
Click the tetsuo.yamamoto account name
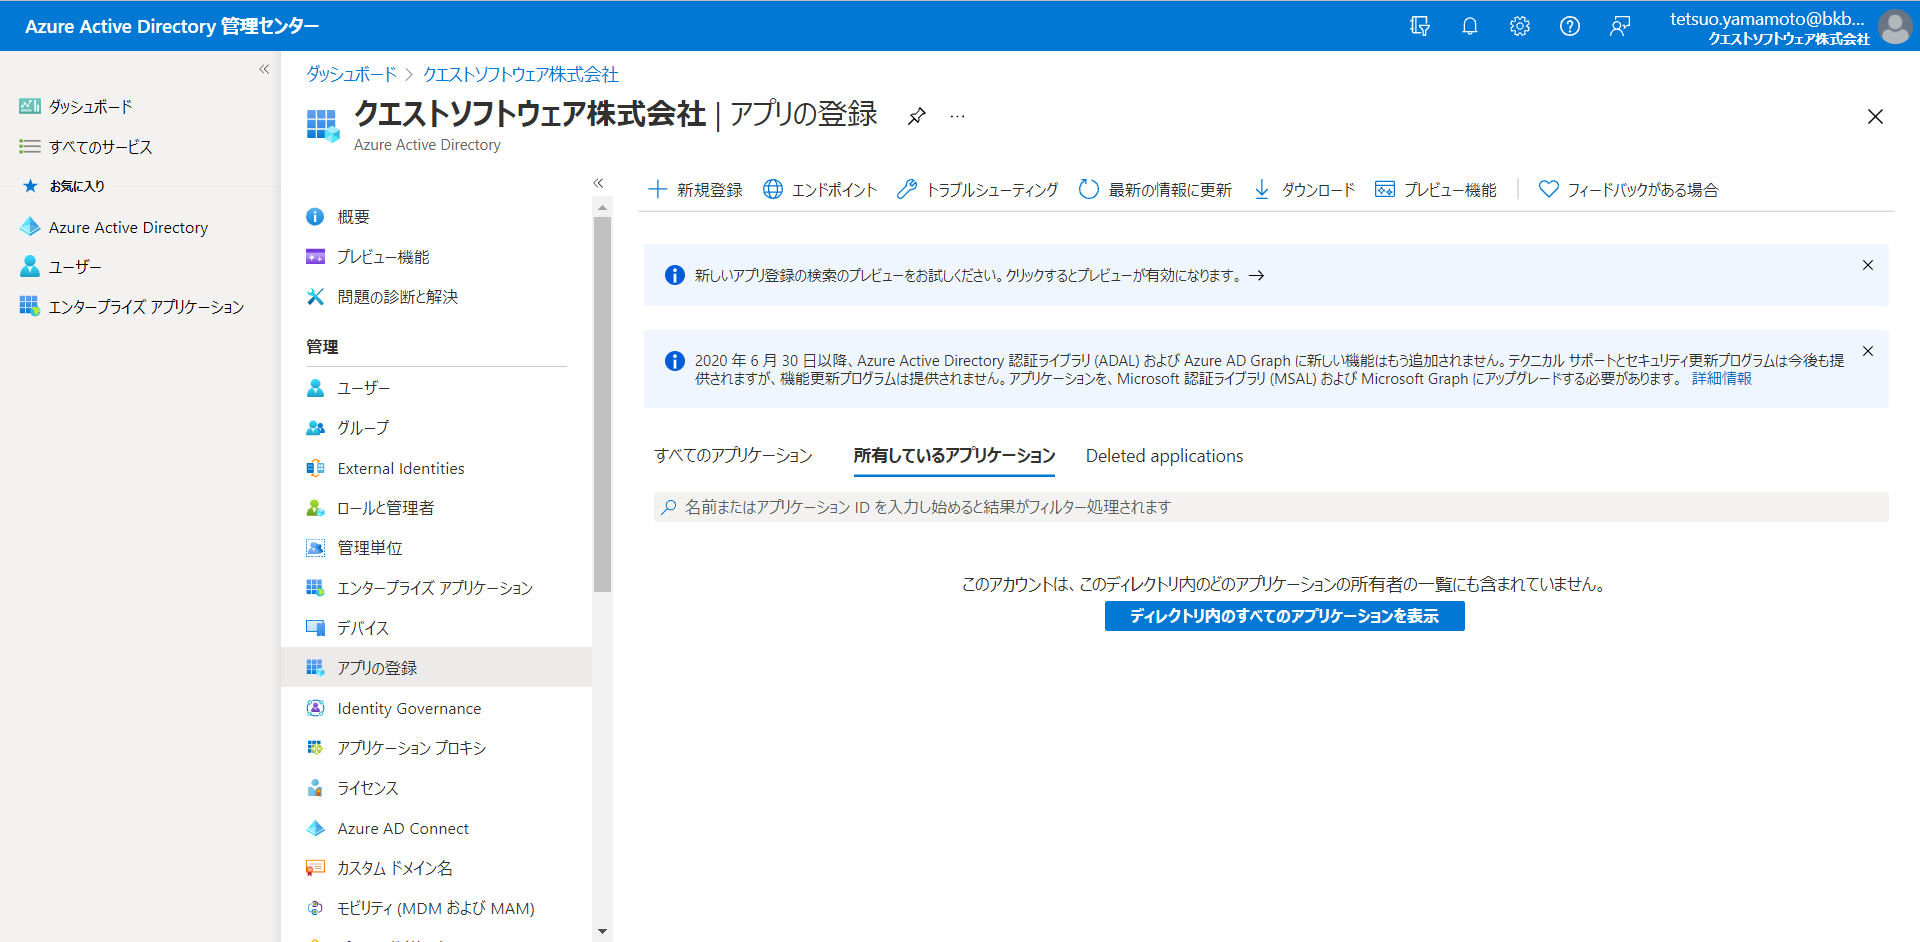pos(1767,18)
